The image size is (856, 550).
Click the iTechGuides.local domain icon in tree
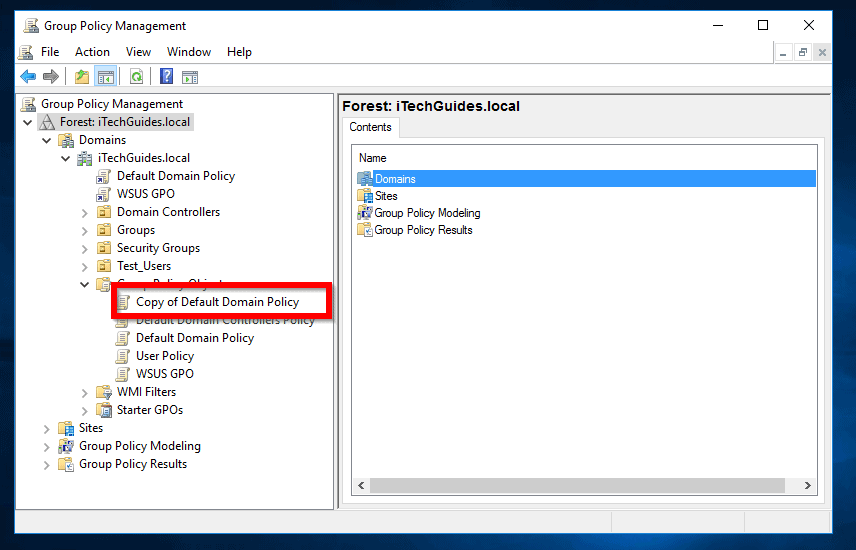tap(85, 158)
